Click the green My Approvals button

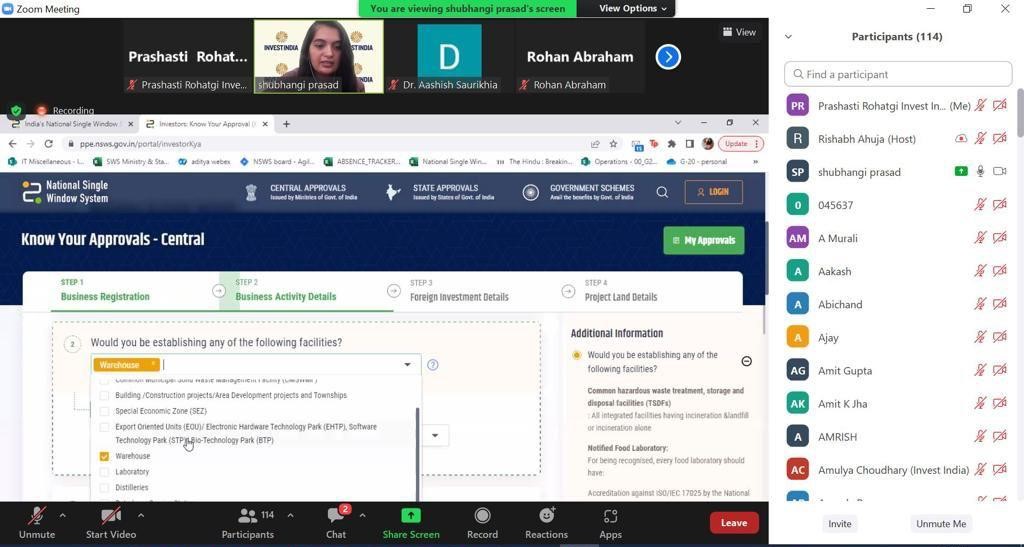coord(703,240)
